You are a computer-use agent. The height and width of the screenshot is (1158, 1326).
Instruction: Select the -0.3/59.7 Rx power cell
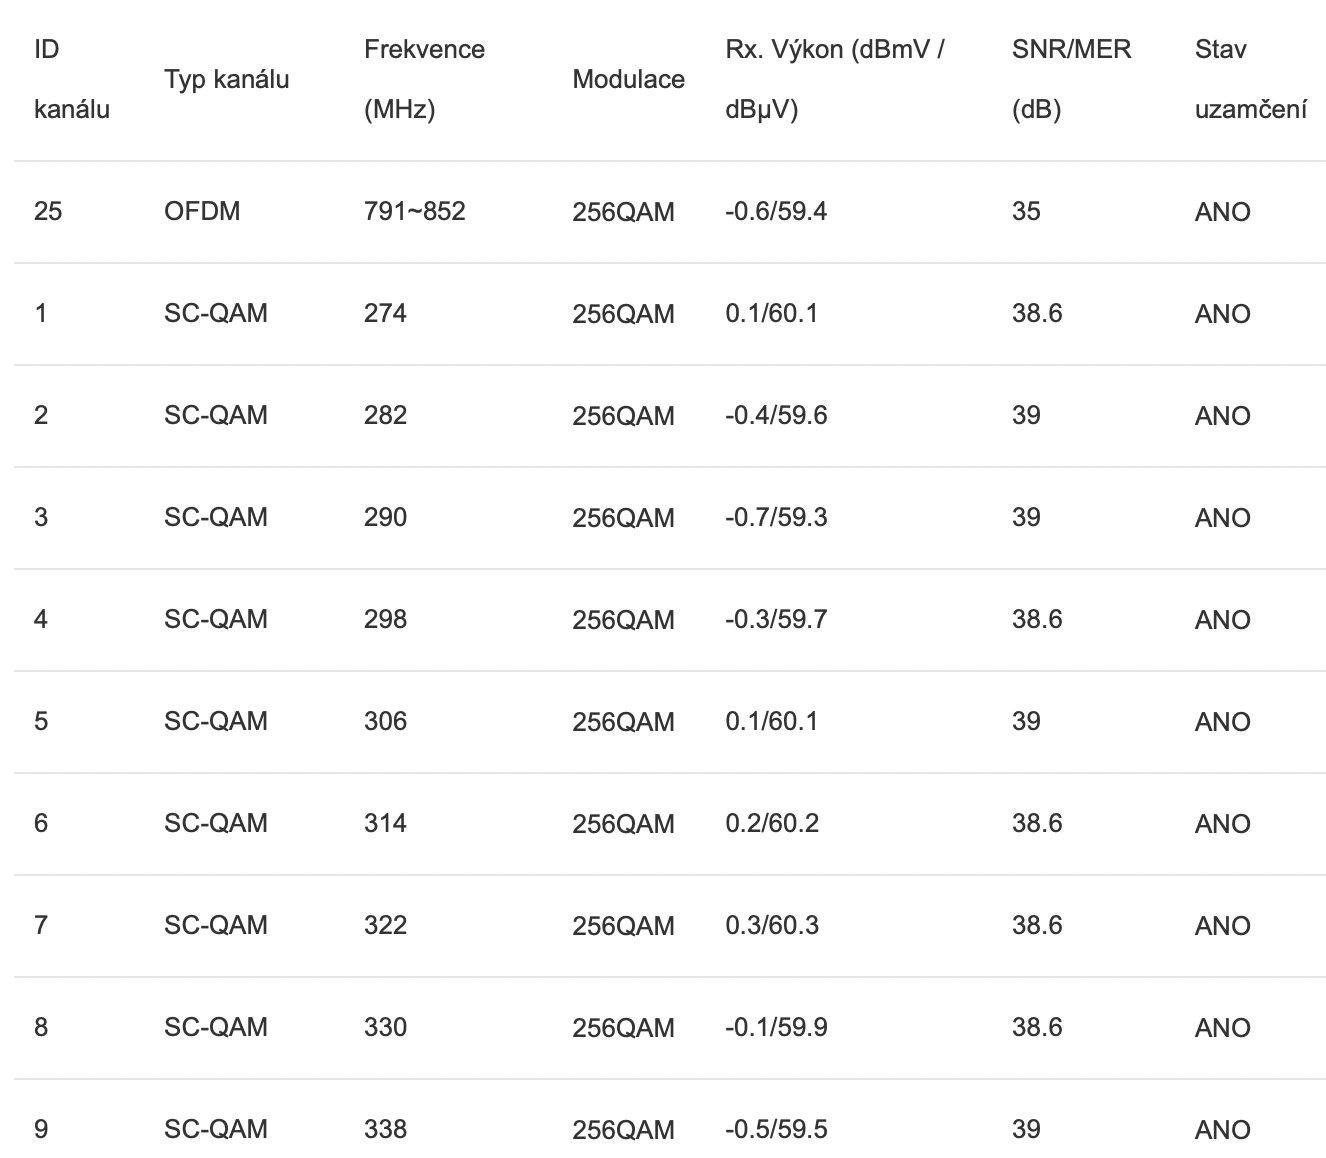point(776,619)
